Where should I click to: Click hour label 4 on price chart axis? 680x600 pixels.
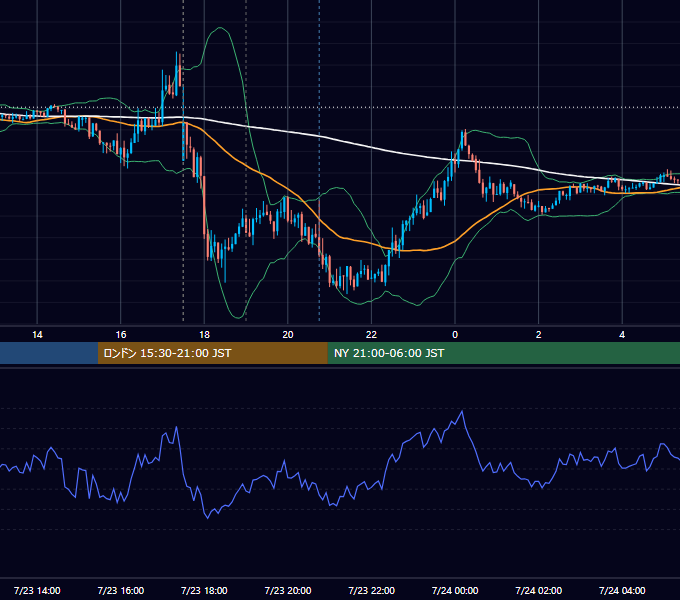(x=622, y=335)
